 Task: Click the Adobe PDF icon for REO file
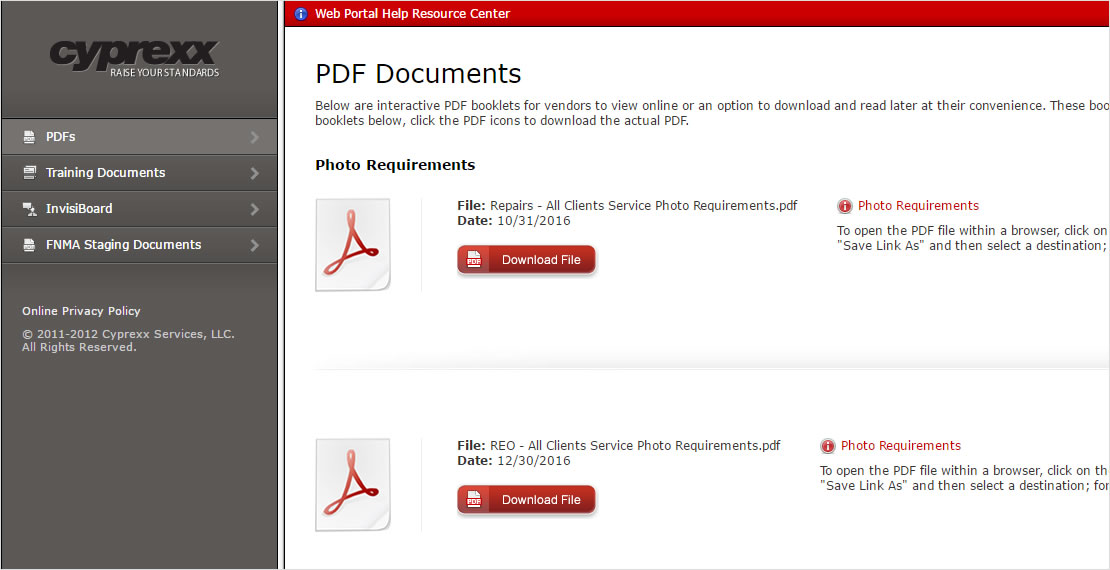tap(353, 485)
